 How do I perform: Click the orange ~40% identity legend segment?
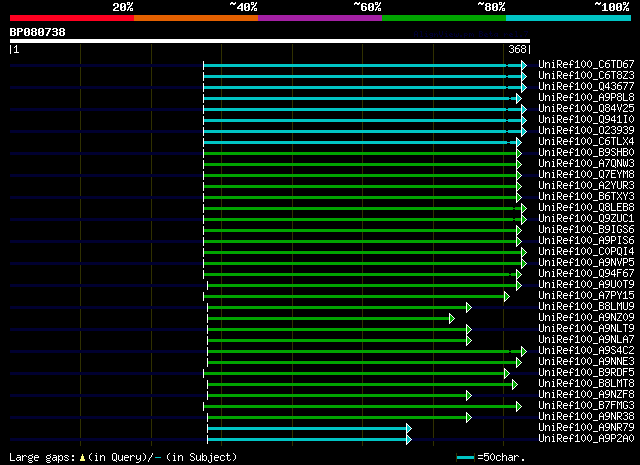point(196,18)
